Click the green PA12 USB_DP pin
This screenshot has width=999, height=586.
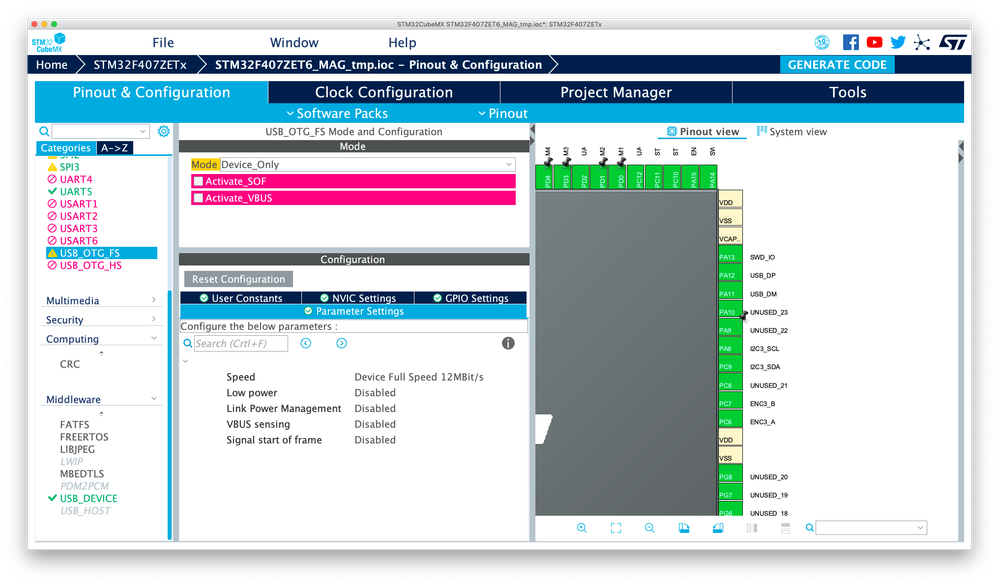point(729,275)
